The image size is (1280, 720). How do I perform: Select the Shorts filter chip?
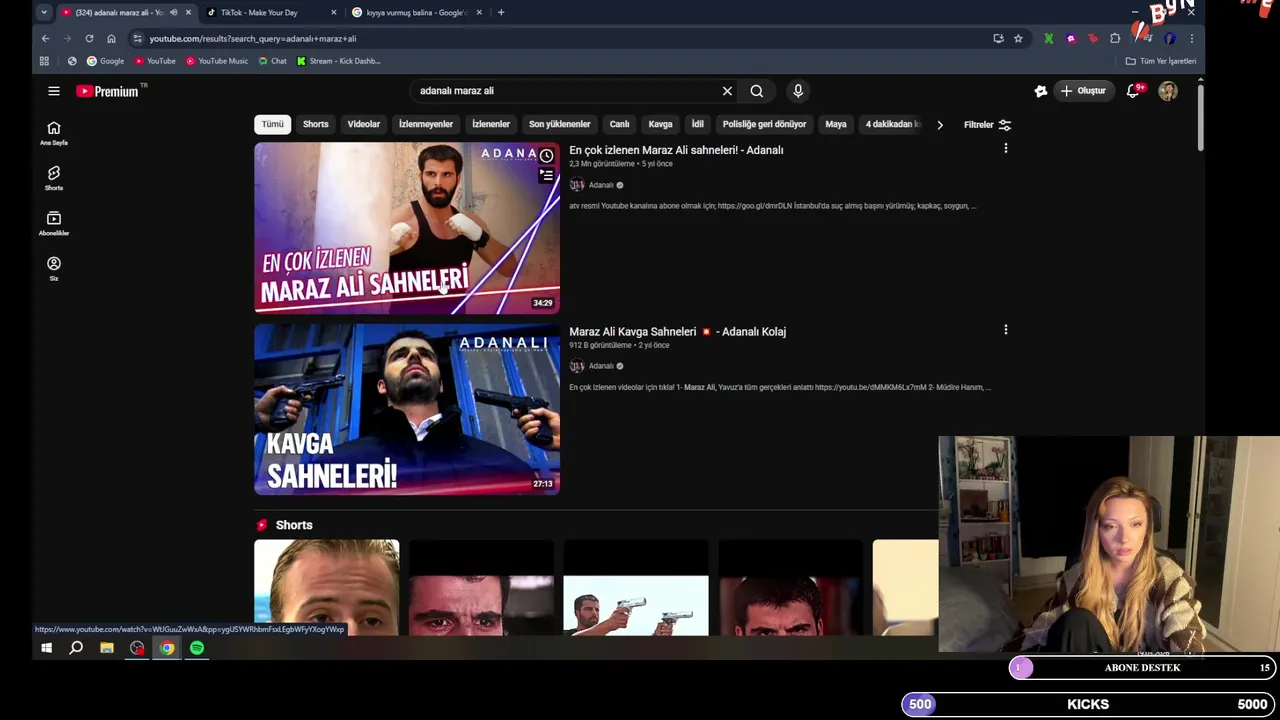click(315, 124)
